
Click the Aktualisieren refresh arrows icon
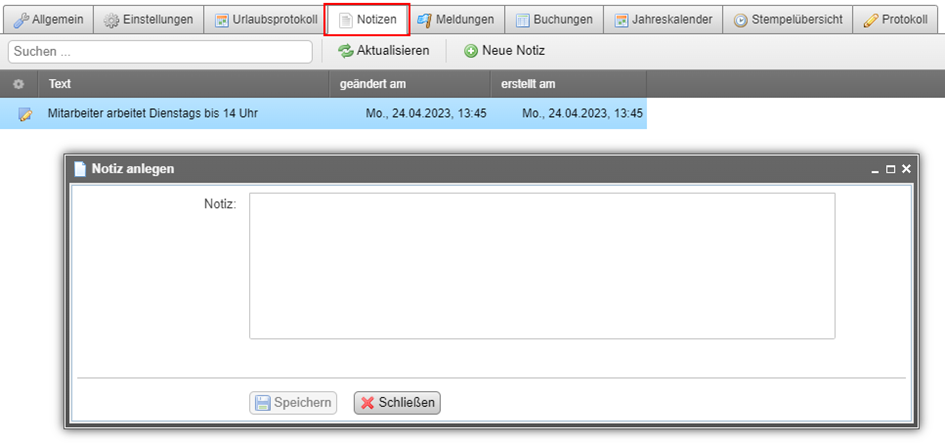[345, 51]
